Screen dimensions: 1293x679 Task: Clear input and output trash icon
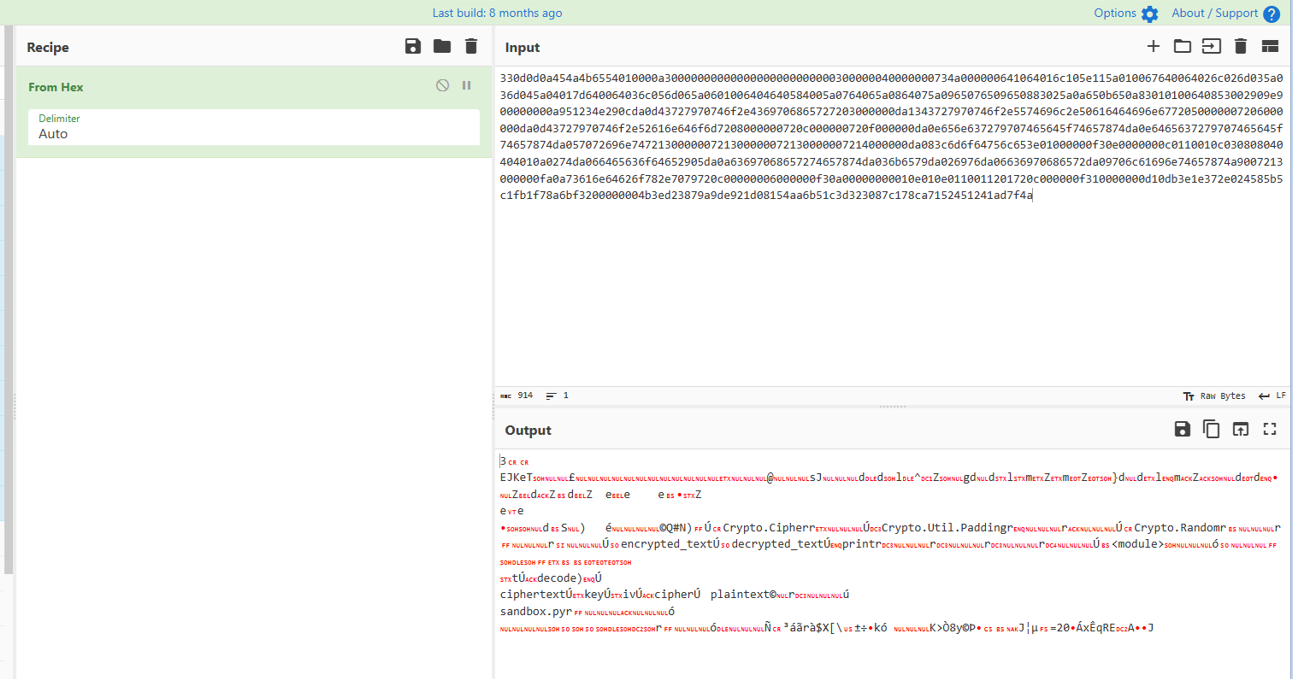pyautogui.click(x=1241, y=46)
